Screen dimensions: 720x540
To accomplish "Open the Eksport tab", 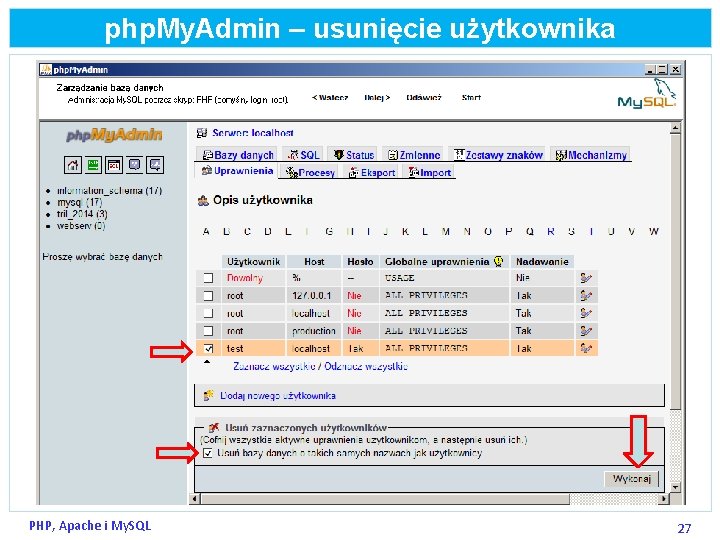I will coord(372,173).
